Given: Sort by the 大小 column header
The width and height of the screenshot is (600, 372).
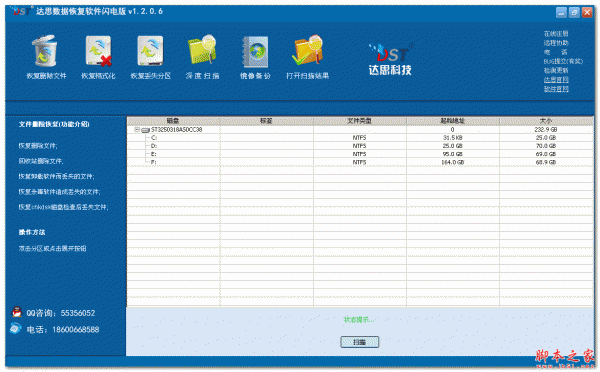Looking at the screenshot, I should coord(546,121).
